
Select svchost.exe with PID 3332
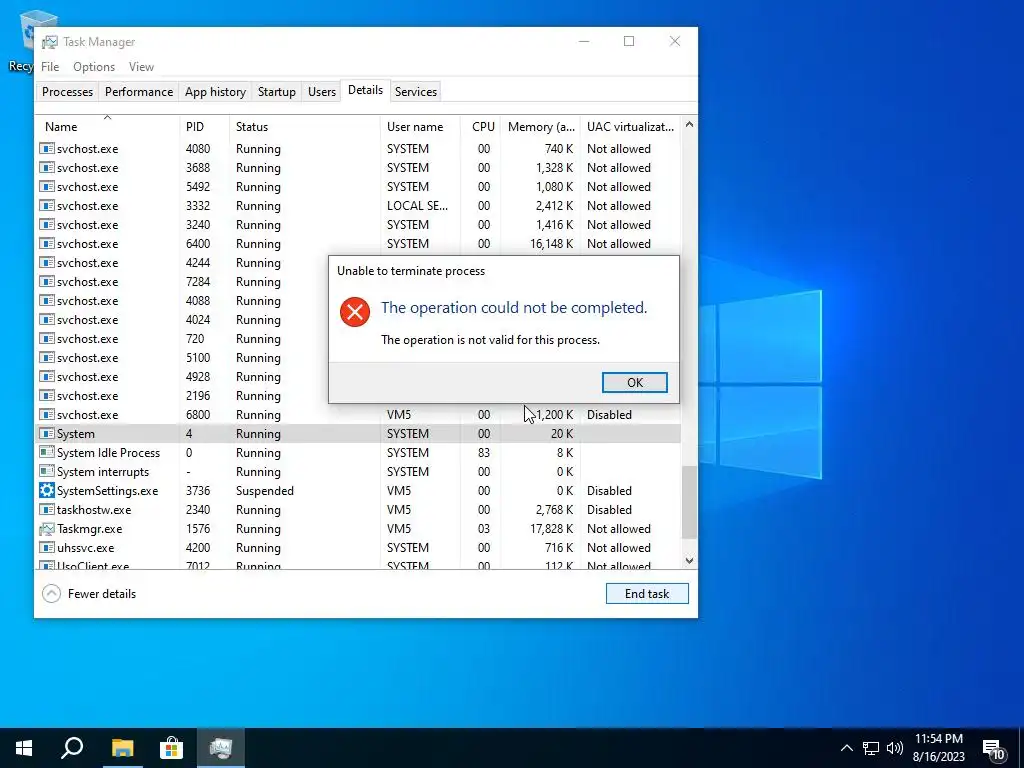[x=358, y=206]
